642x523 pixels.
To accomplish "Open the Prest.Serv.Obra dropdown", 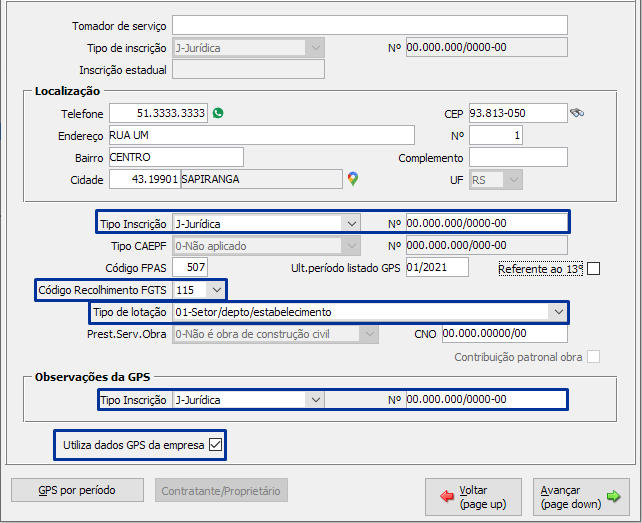I will click(x=275, y=334).
